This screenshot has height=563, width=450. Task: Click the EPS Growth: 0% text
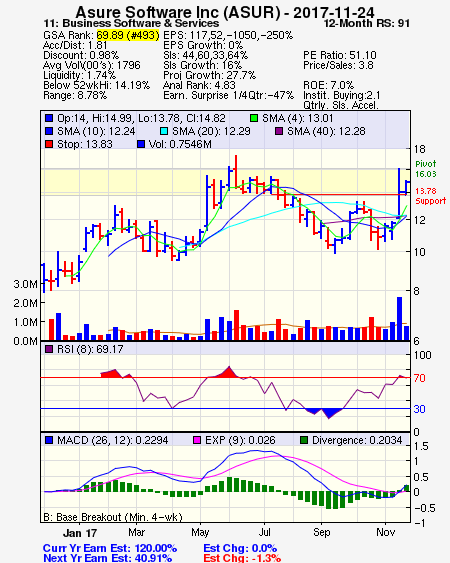[203, 45]
